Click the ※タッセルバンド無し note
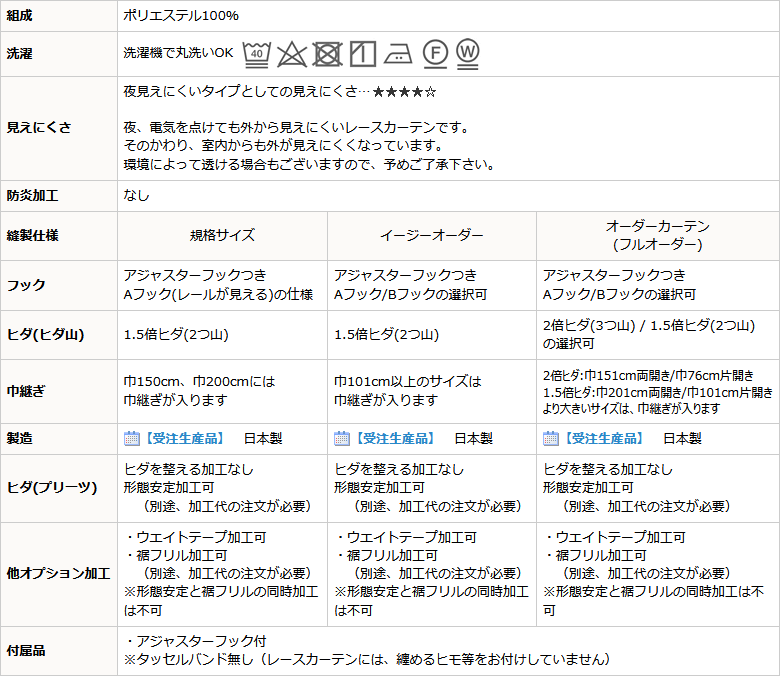Image resolution: width=780 pixels, height=676 pixels. coord(367,660)
